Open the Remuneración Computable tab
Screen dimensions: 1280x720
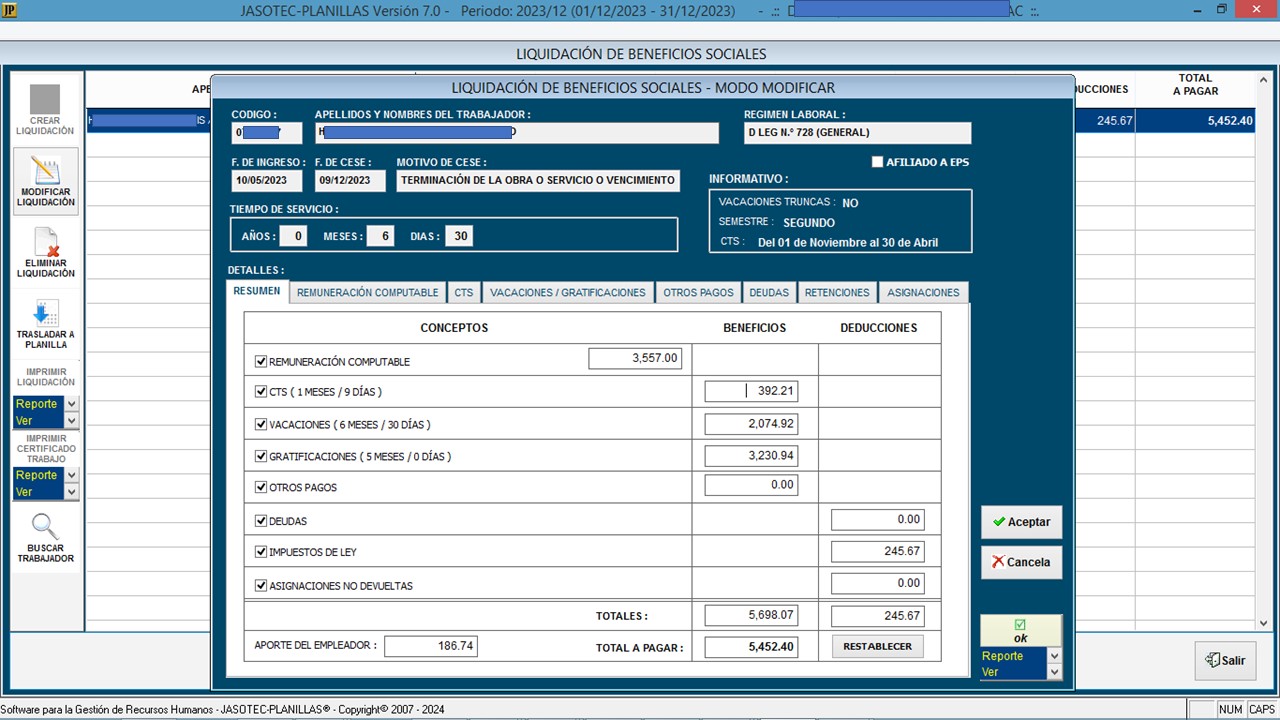click(368, 293)
